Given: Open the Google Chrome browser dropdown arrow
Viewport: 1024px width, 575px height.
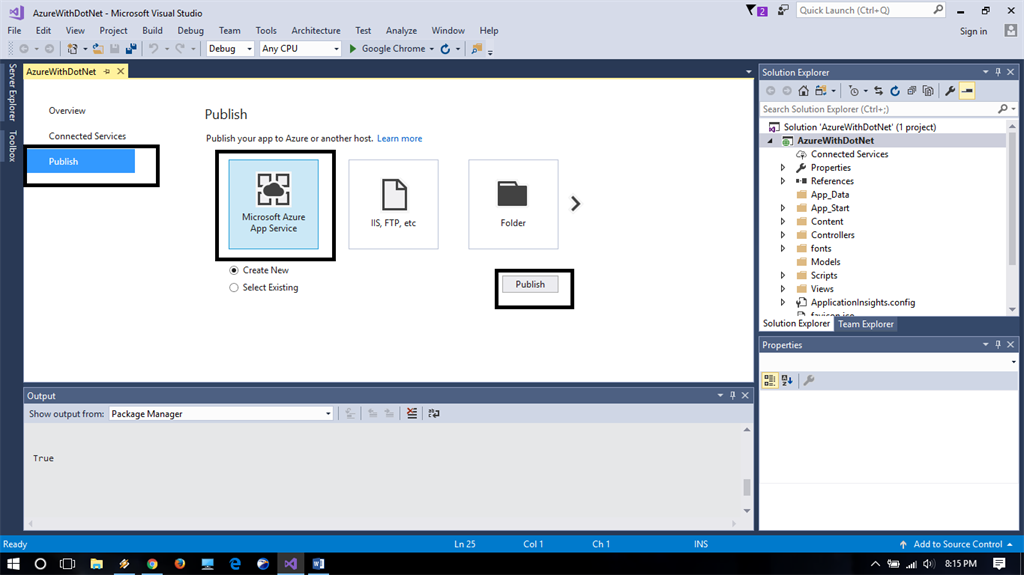Looking at the screenshot, I should click(432, 49).
